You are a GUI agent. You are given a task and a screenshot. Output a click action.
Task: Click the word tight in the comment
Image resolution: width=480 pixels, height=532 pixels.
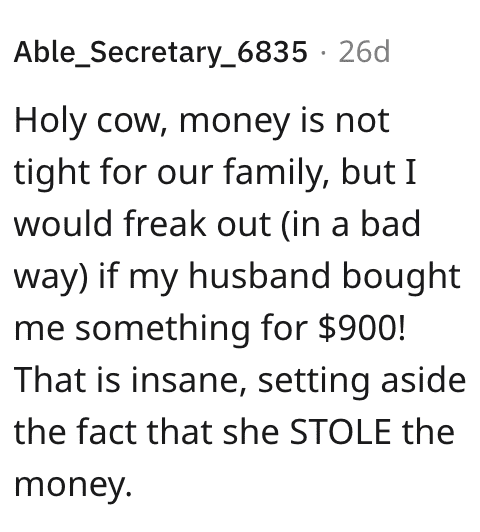pos(52,173)
